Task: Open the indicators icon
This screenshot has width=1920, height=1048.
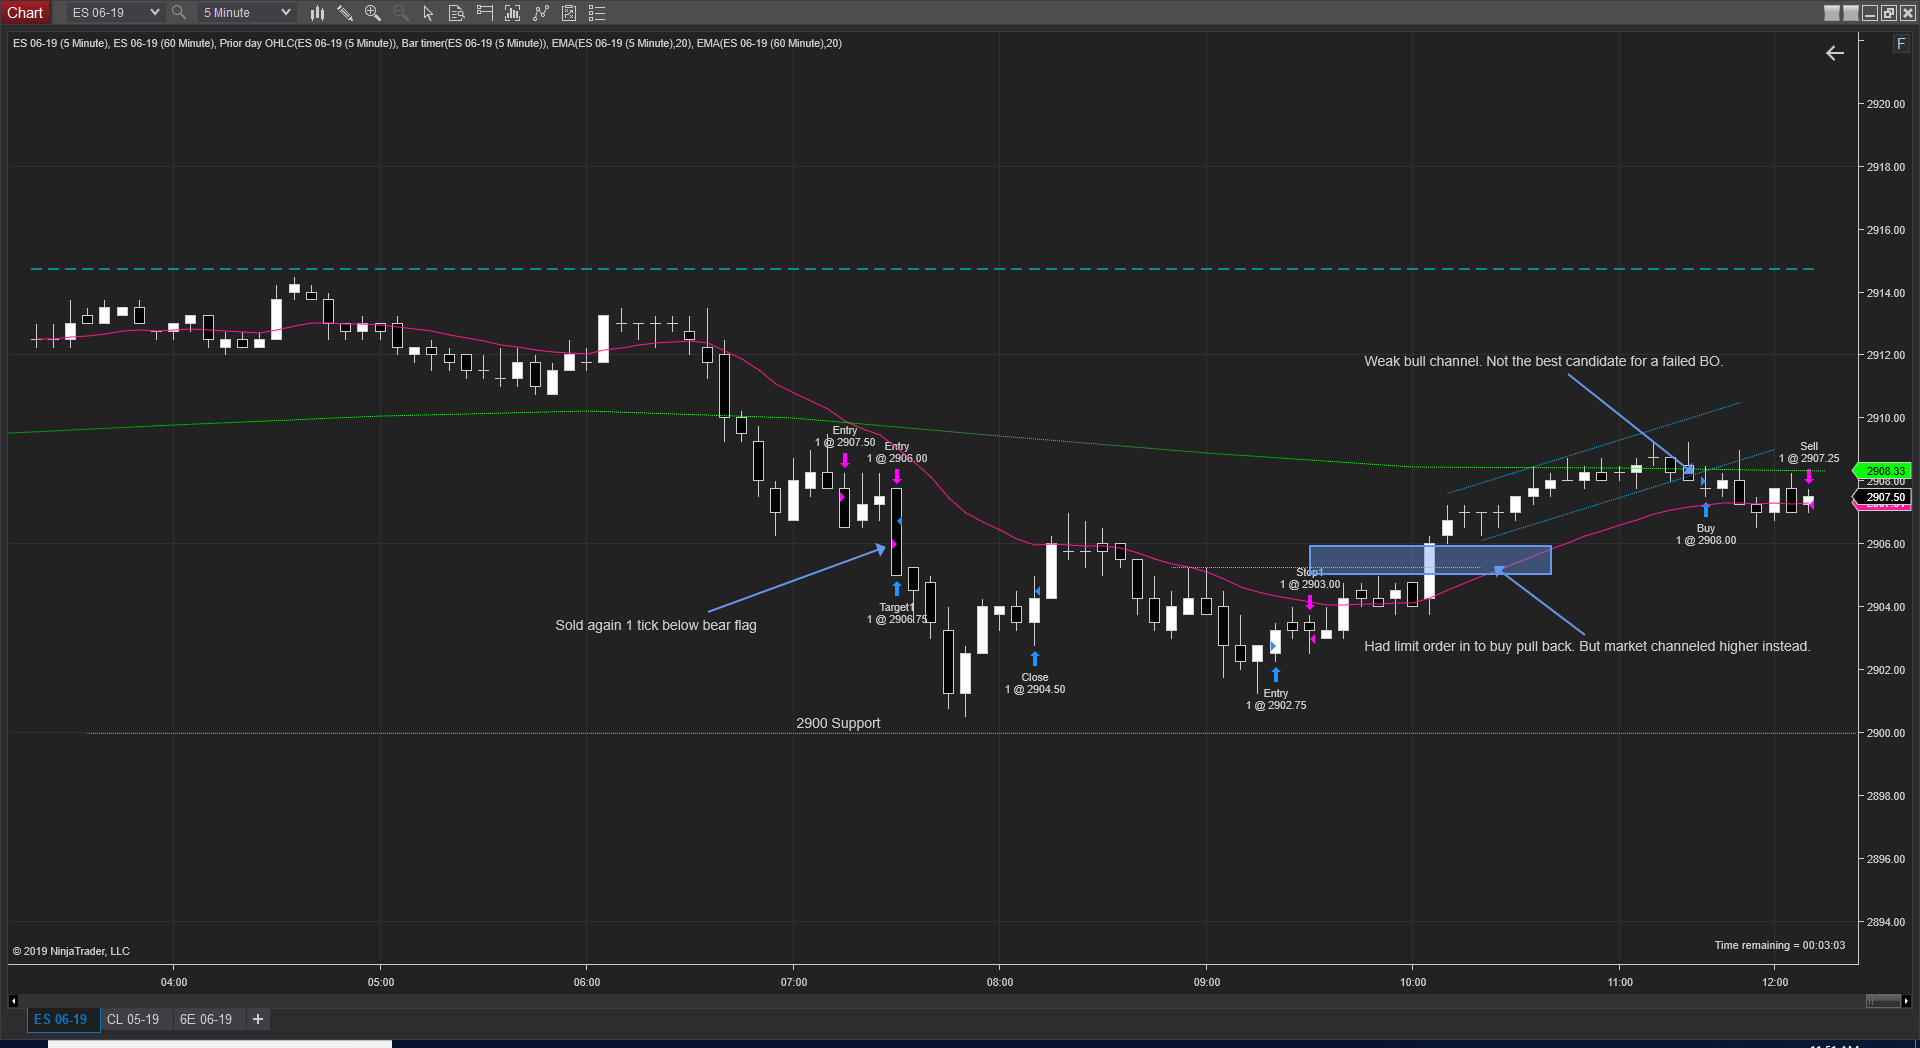Action: (x=541, y=13)
